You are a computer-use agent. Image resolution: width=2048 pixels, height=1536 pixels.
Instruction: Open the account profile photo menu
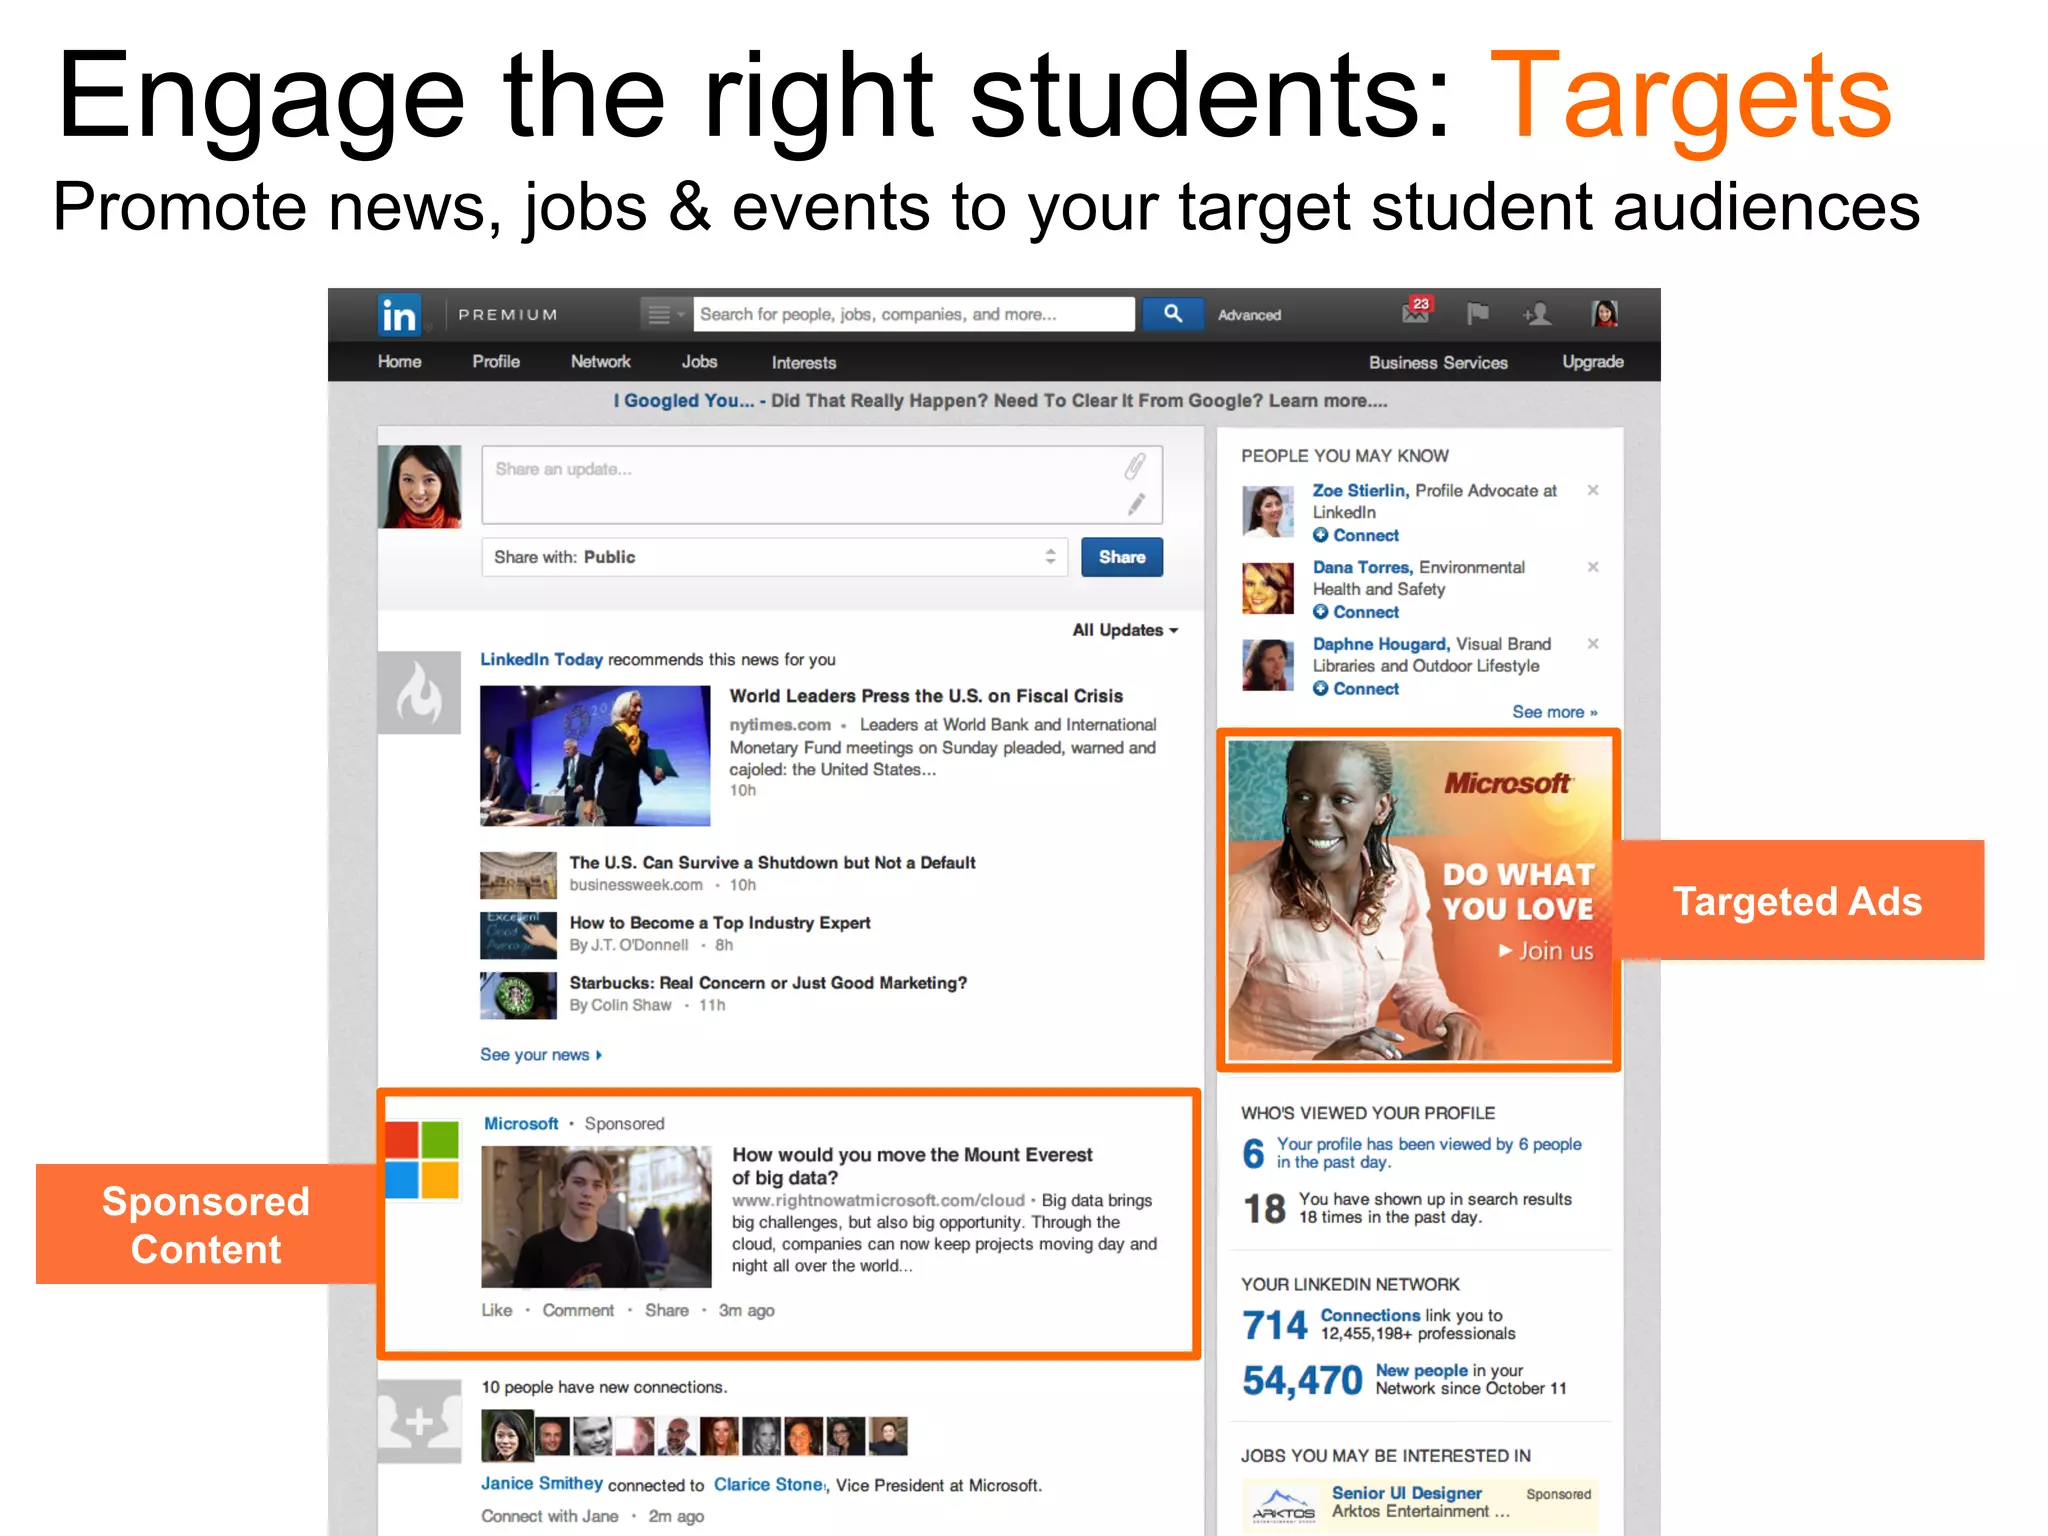tap(1604, 314)
